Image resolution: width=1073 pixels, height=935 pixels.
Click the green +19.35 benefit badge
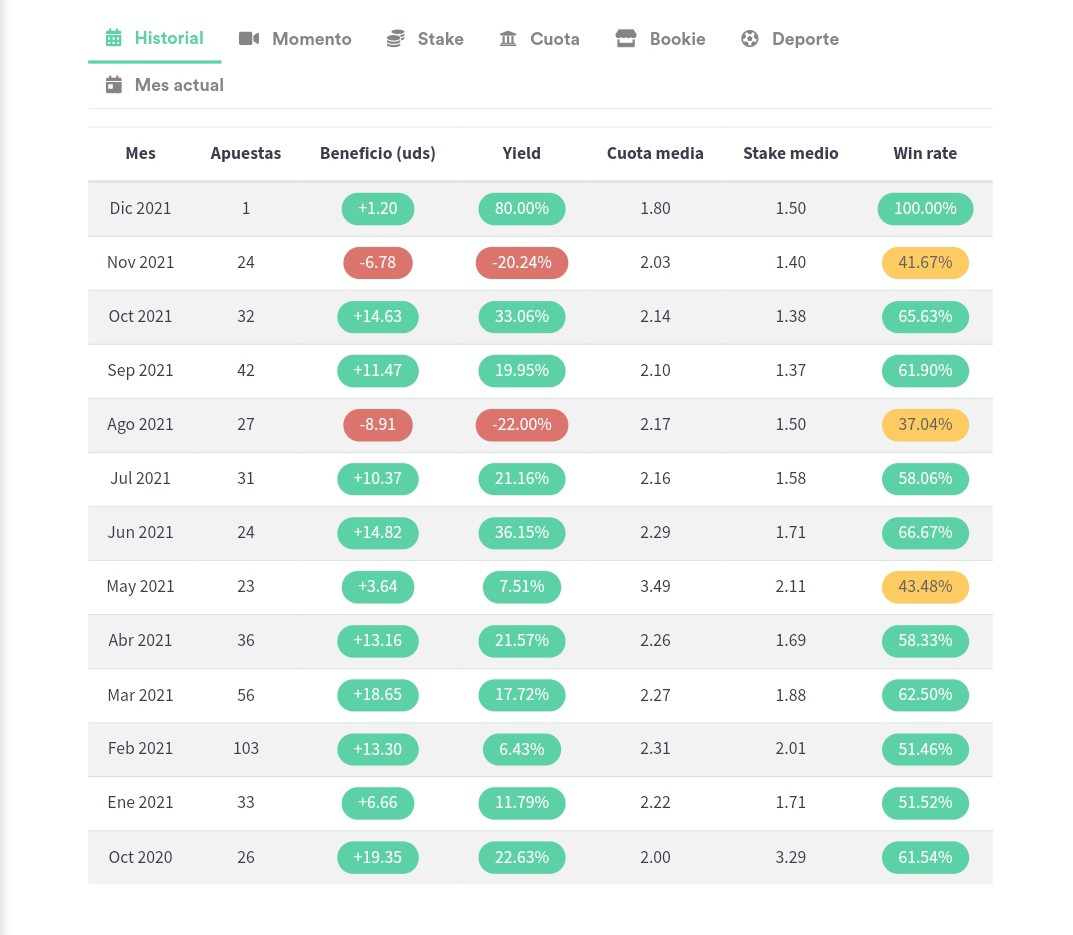point(378,858)
